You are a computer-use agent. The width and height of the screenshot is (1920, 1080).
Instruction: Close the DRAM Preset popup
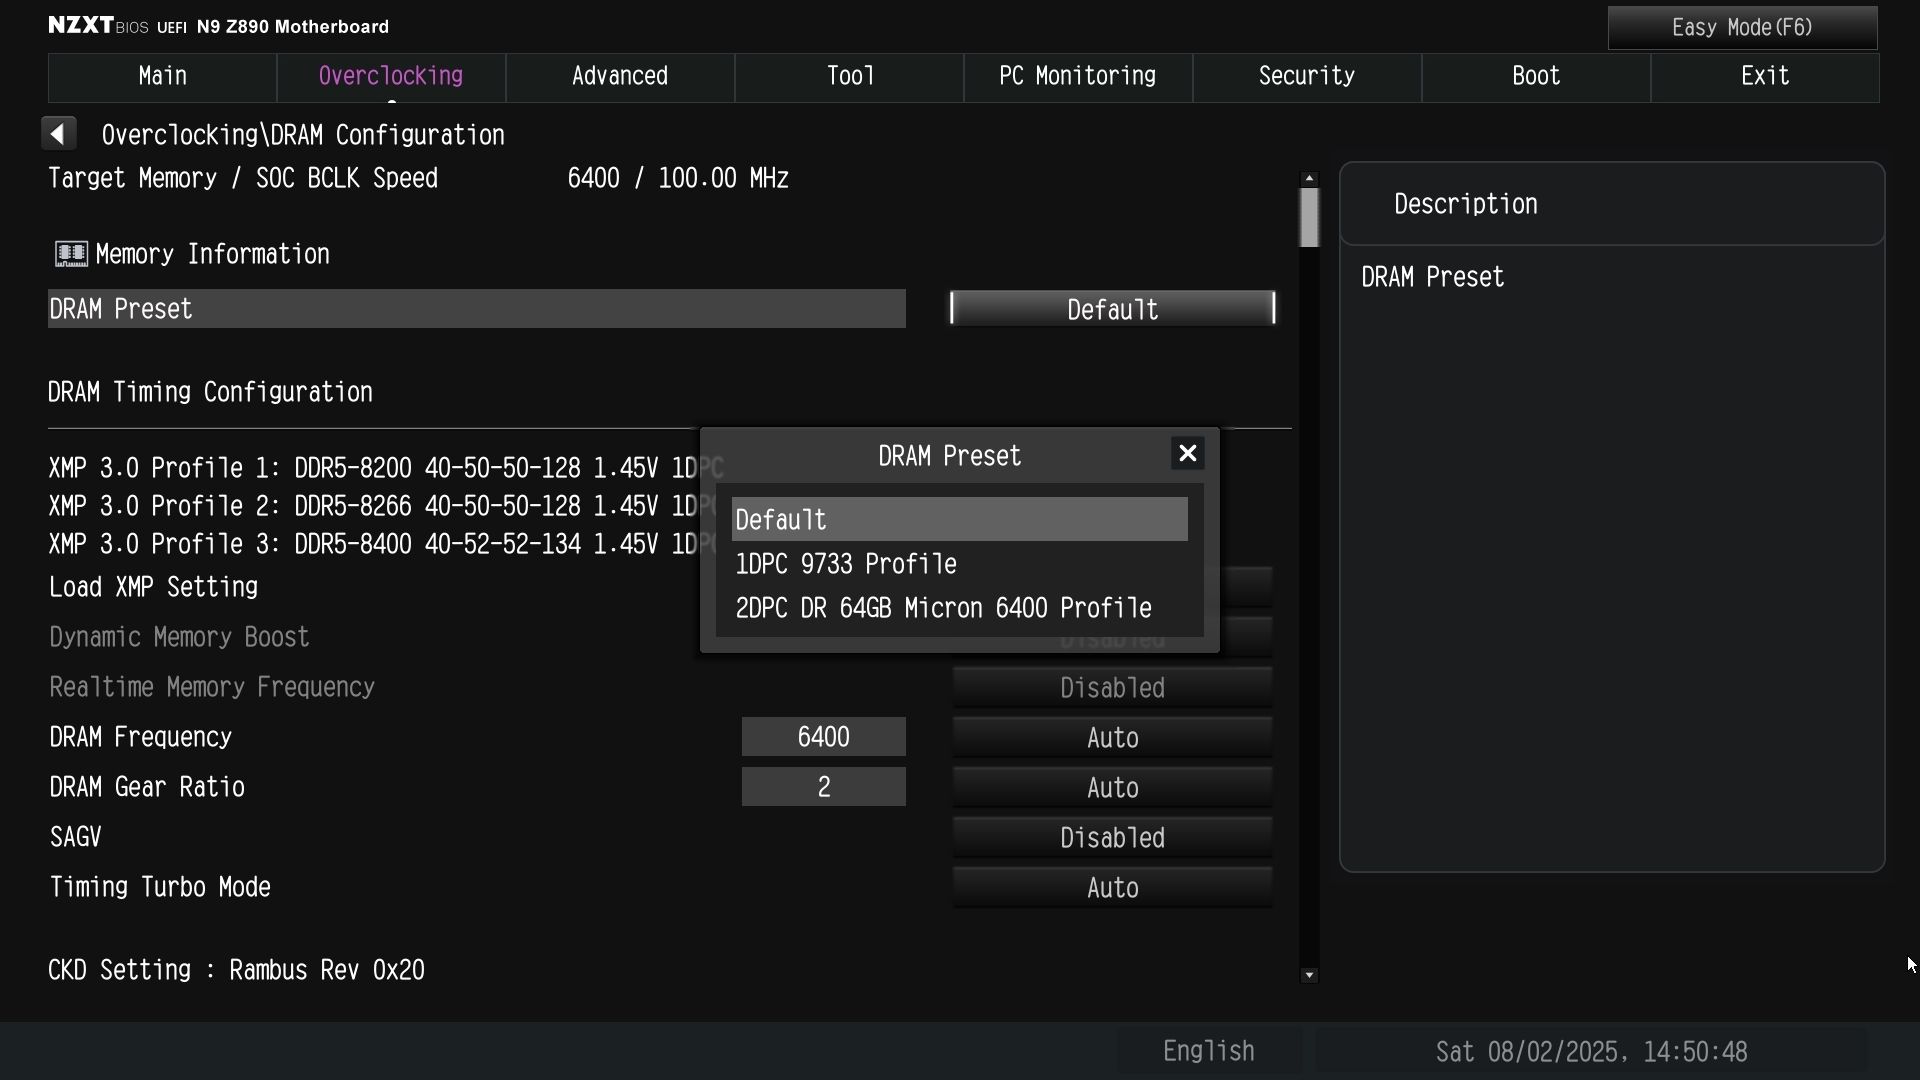click(1187, 454)
